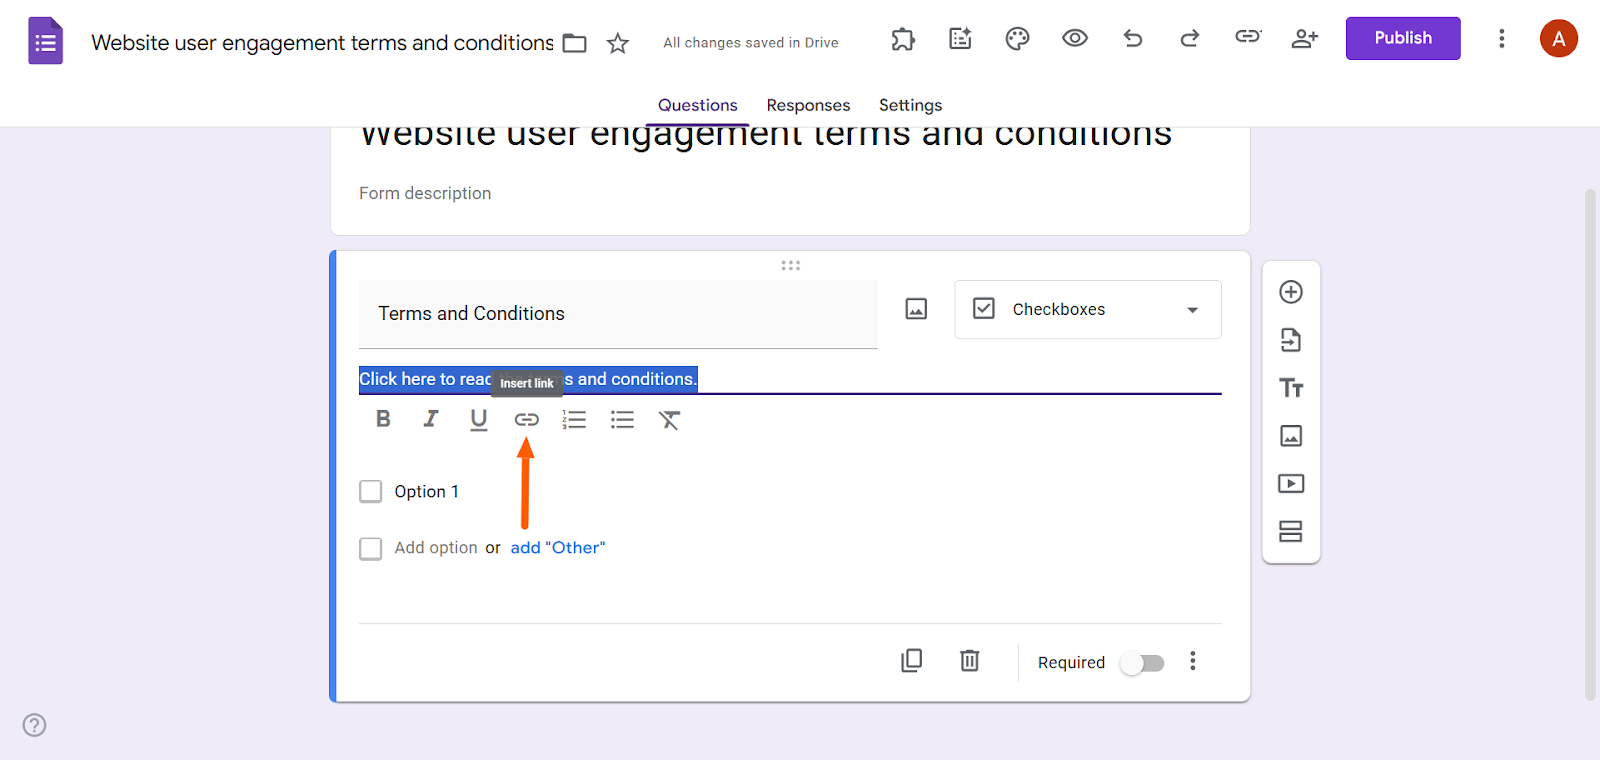Add collaborators to the form
The width and height of the screenshot is (1600, 760).
pyautogui.click(x=1305, y=39)
